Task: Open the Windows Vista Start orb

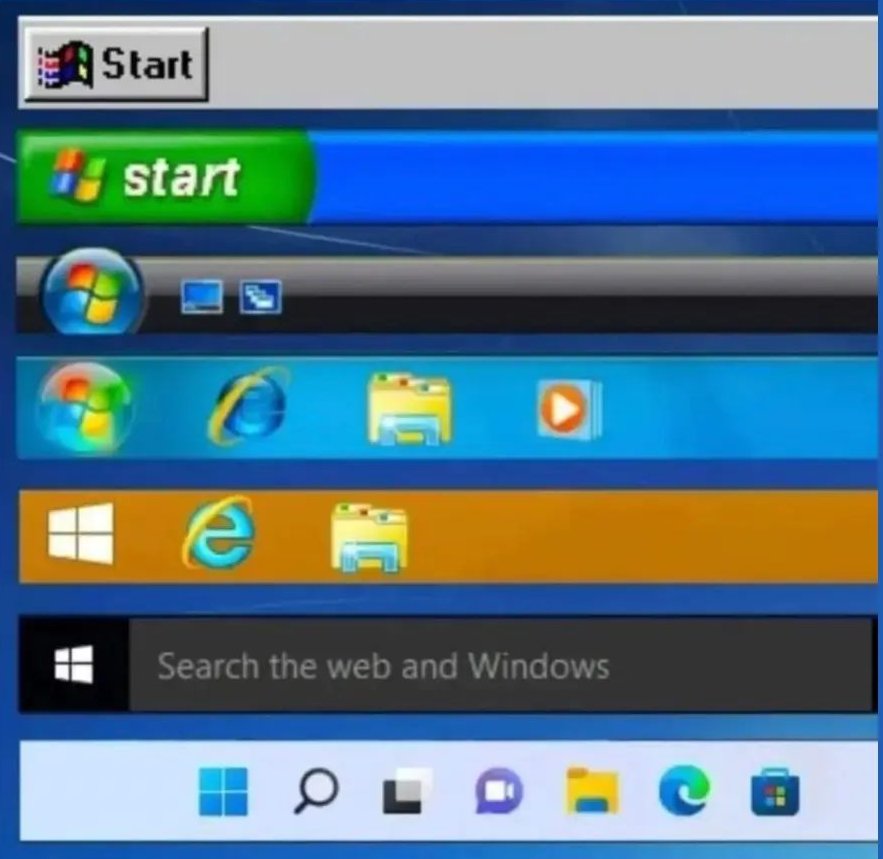Action: (92, 292)
